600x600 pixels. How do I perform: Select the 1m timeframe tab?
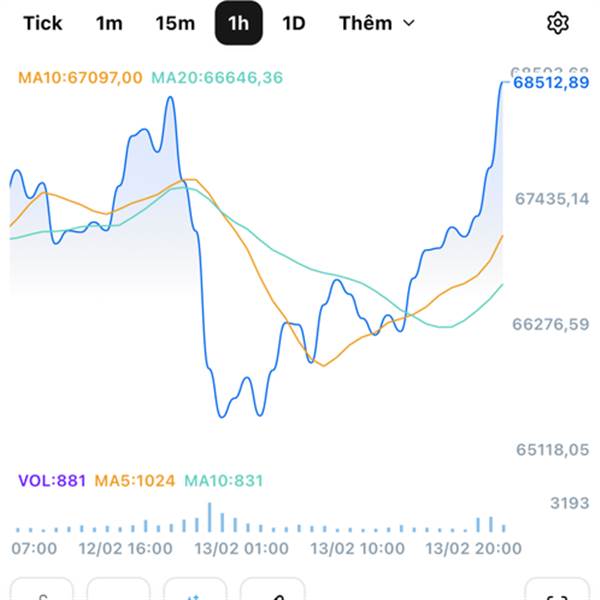tap(109, 23)
